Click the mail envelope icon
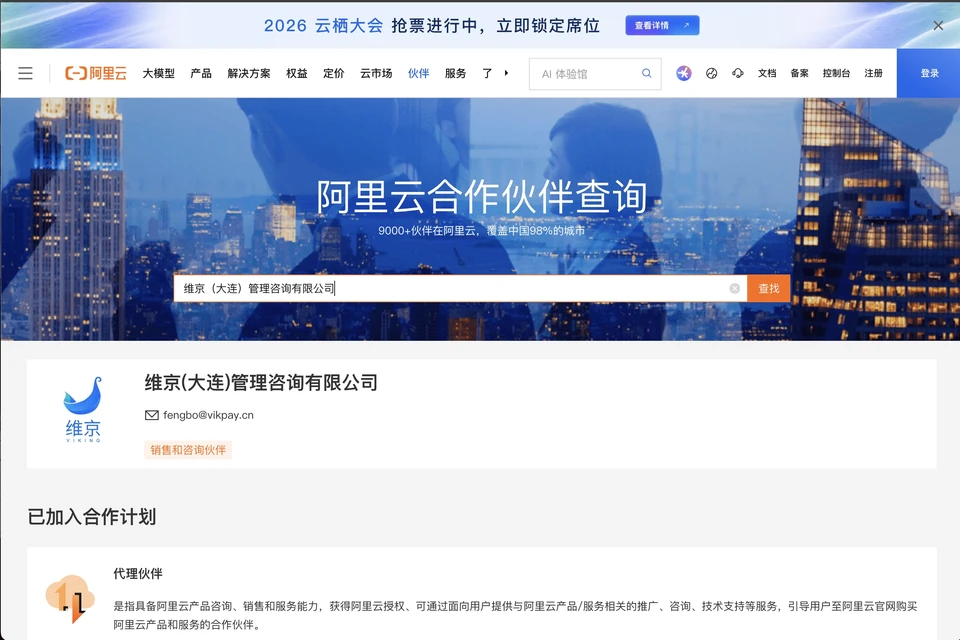This screenshot has height=640, width=960. pyautogui.click(x=151, y=415)
